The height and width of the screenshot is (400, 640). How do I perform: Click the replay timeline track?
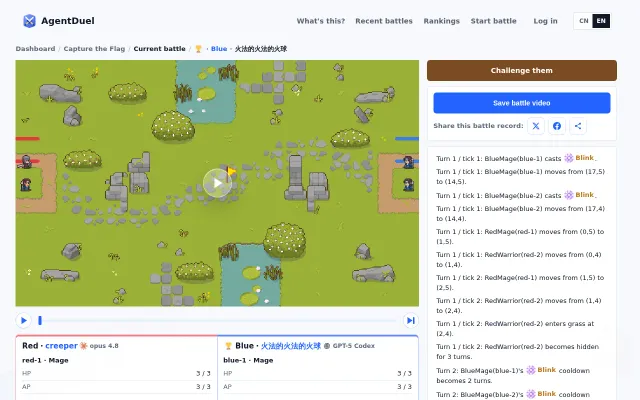[x=217, y=320]
